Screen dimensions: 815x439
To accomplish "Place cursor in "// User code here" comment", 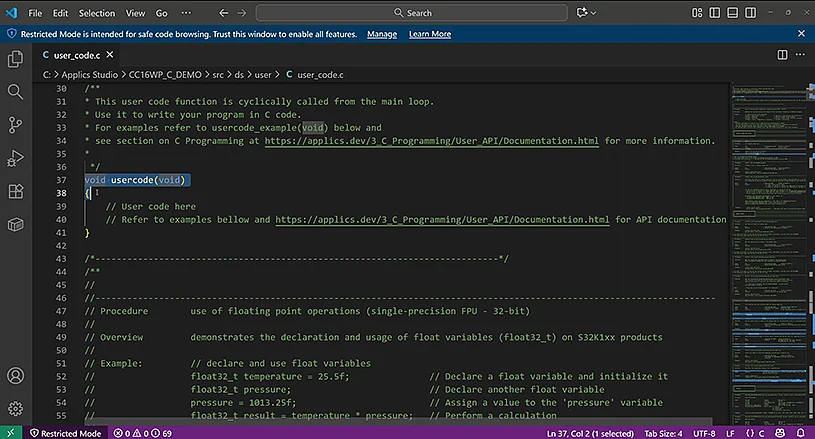I will coord(151,206).
